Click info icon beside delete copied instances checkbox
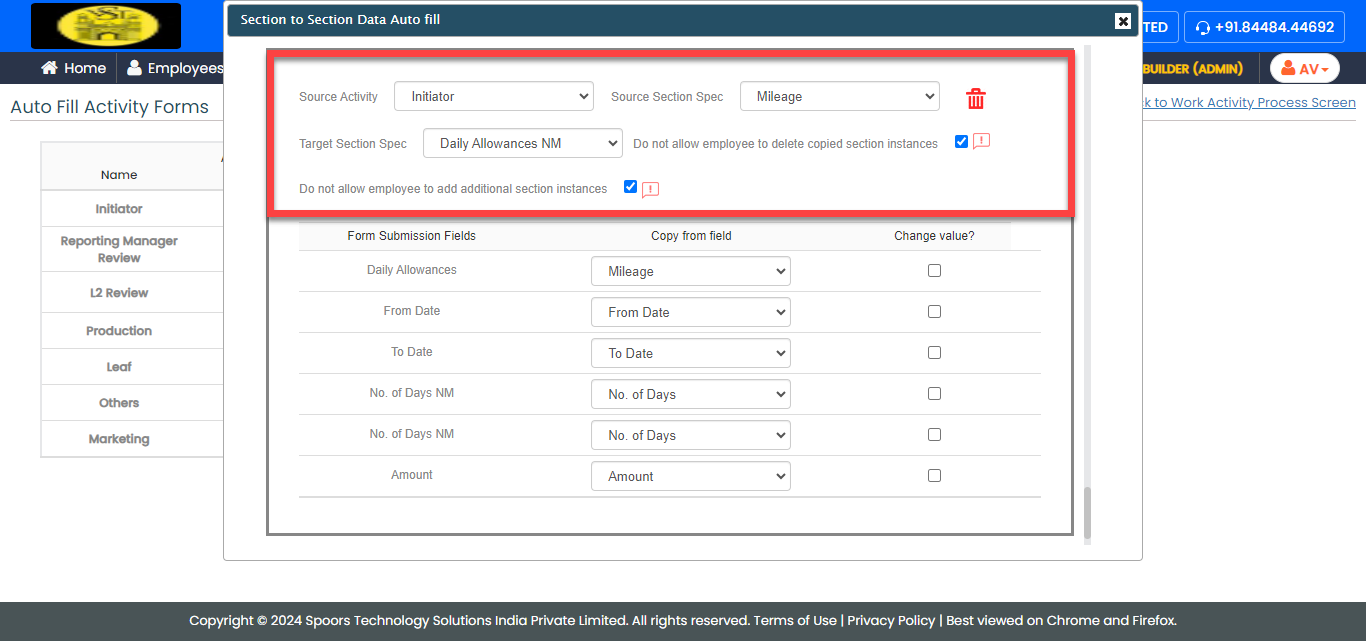This screenshot has width=1366, height=641. pos(981,142)
